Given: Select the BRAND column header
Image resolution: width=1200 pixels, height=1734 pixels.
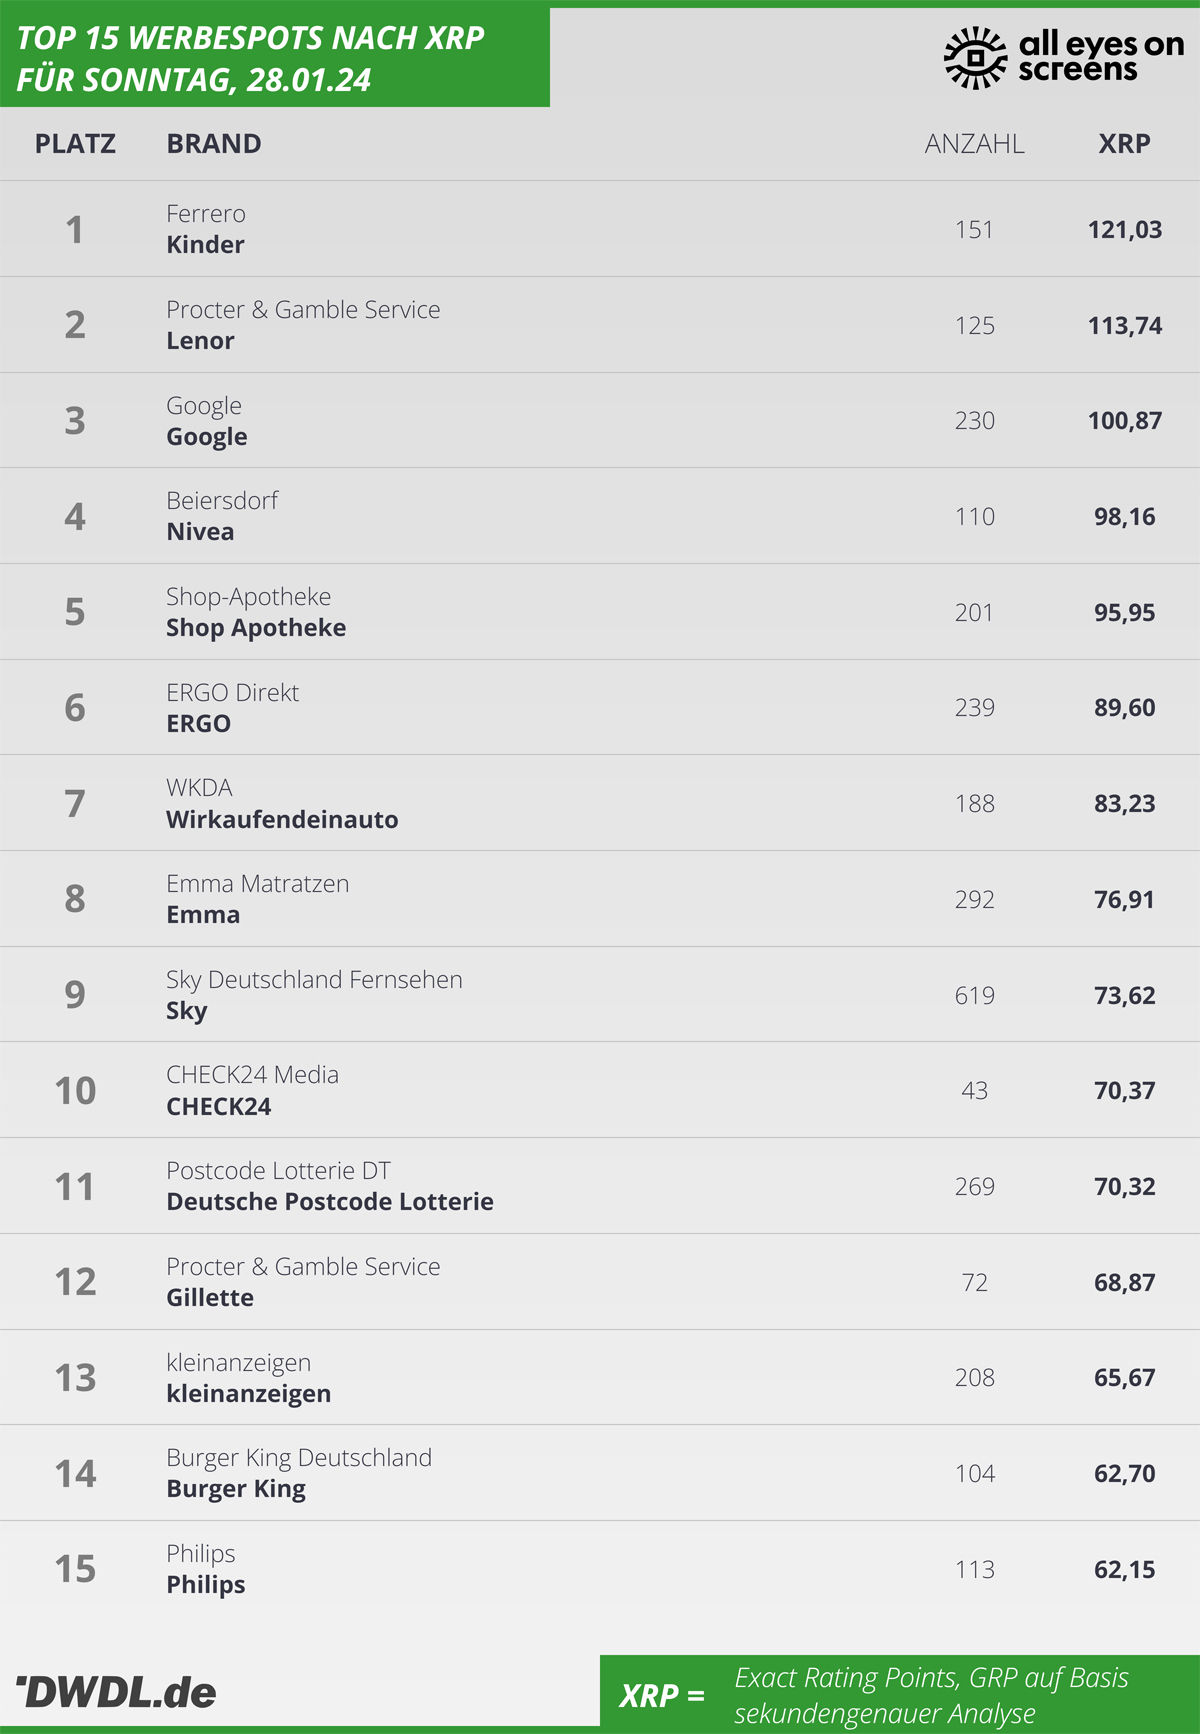Looking at the screenshot, I should pyautogui.click(x=214, y=144).
